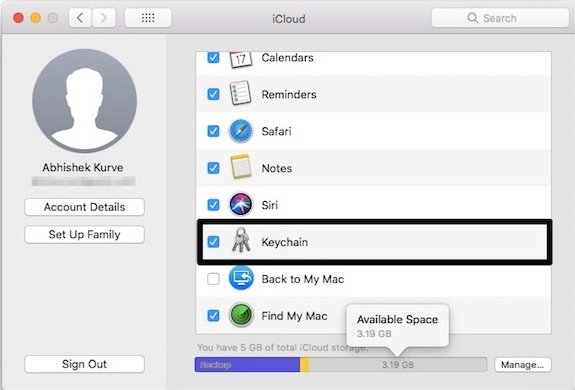Click the Keychain keys icon
This screenshot has height=390, width=575.
click(x=241, y=240)
